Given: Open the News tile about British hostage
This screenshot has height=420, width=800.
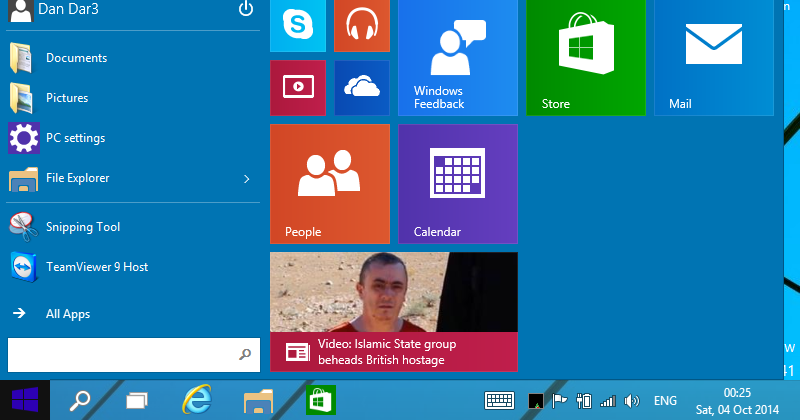Looking at the screenshot, I should [x=394, y=312].
